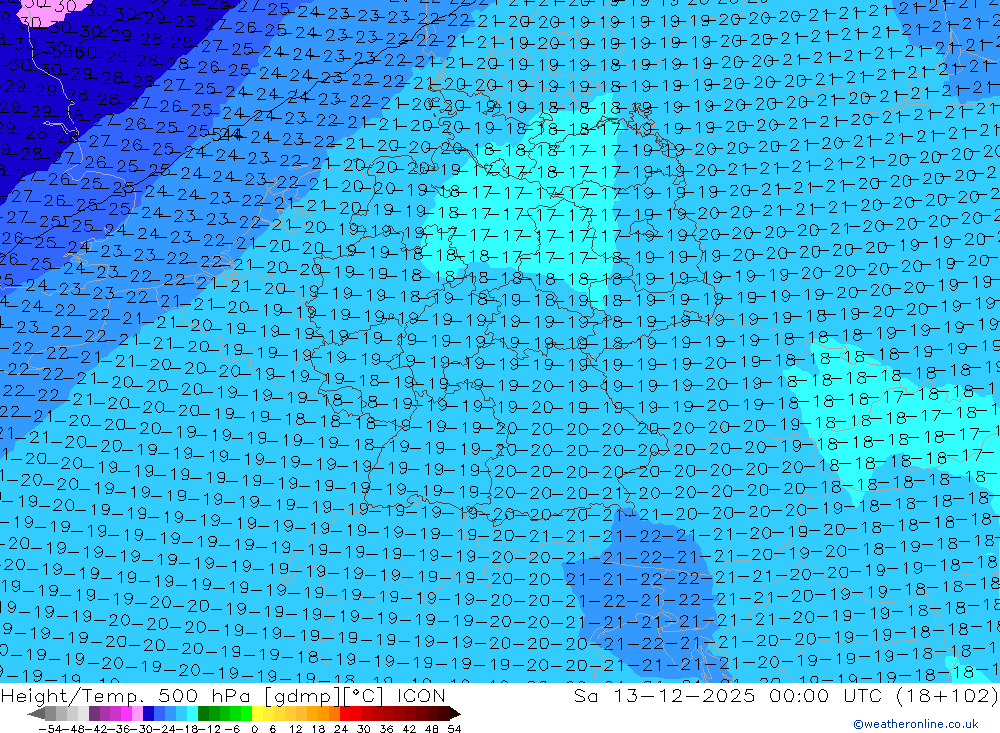Select the dark green swatch above -12
The image size is (1000, 733).
click(x=203, y=714)
